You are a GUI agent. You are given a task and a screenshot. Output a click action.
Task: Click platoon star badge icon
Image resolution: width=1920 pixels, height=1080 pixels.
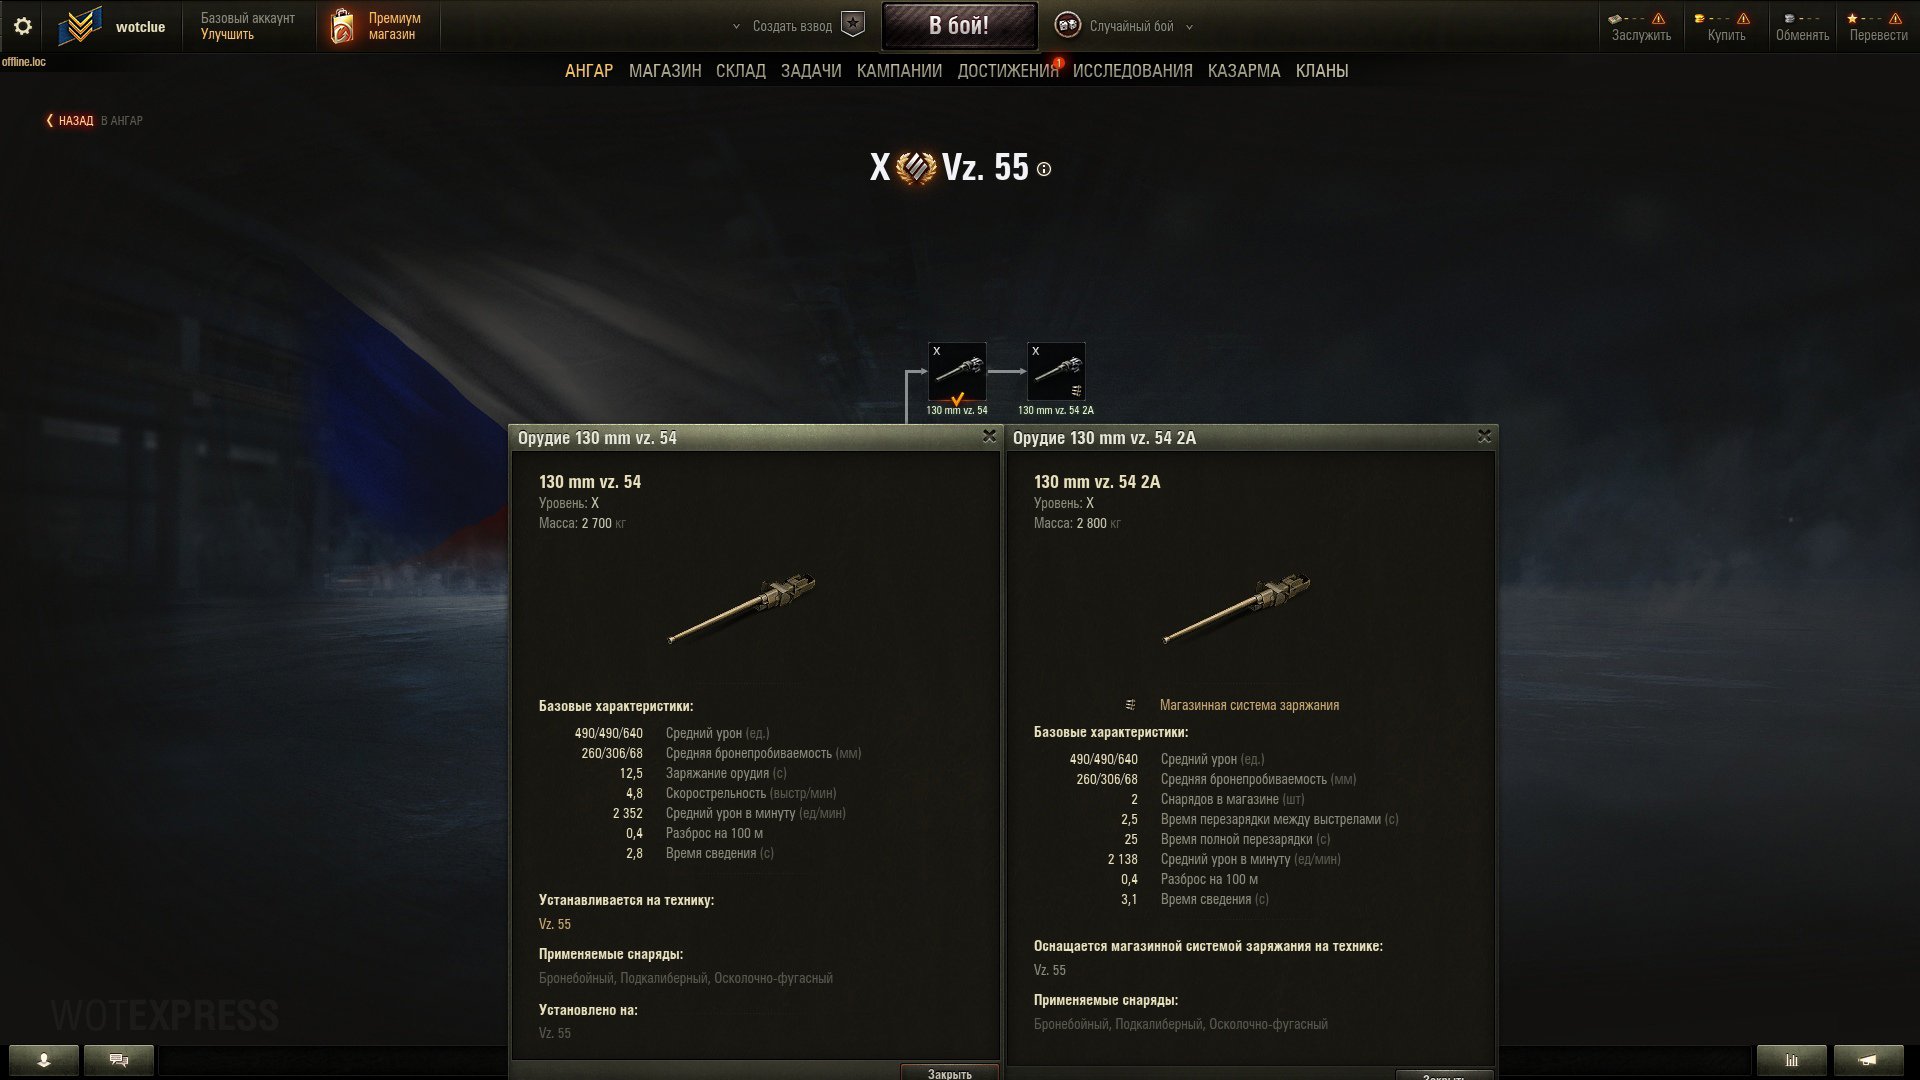(852, 25)
